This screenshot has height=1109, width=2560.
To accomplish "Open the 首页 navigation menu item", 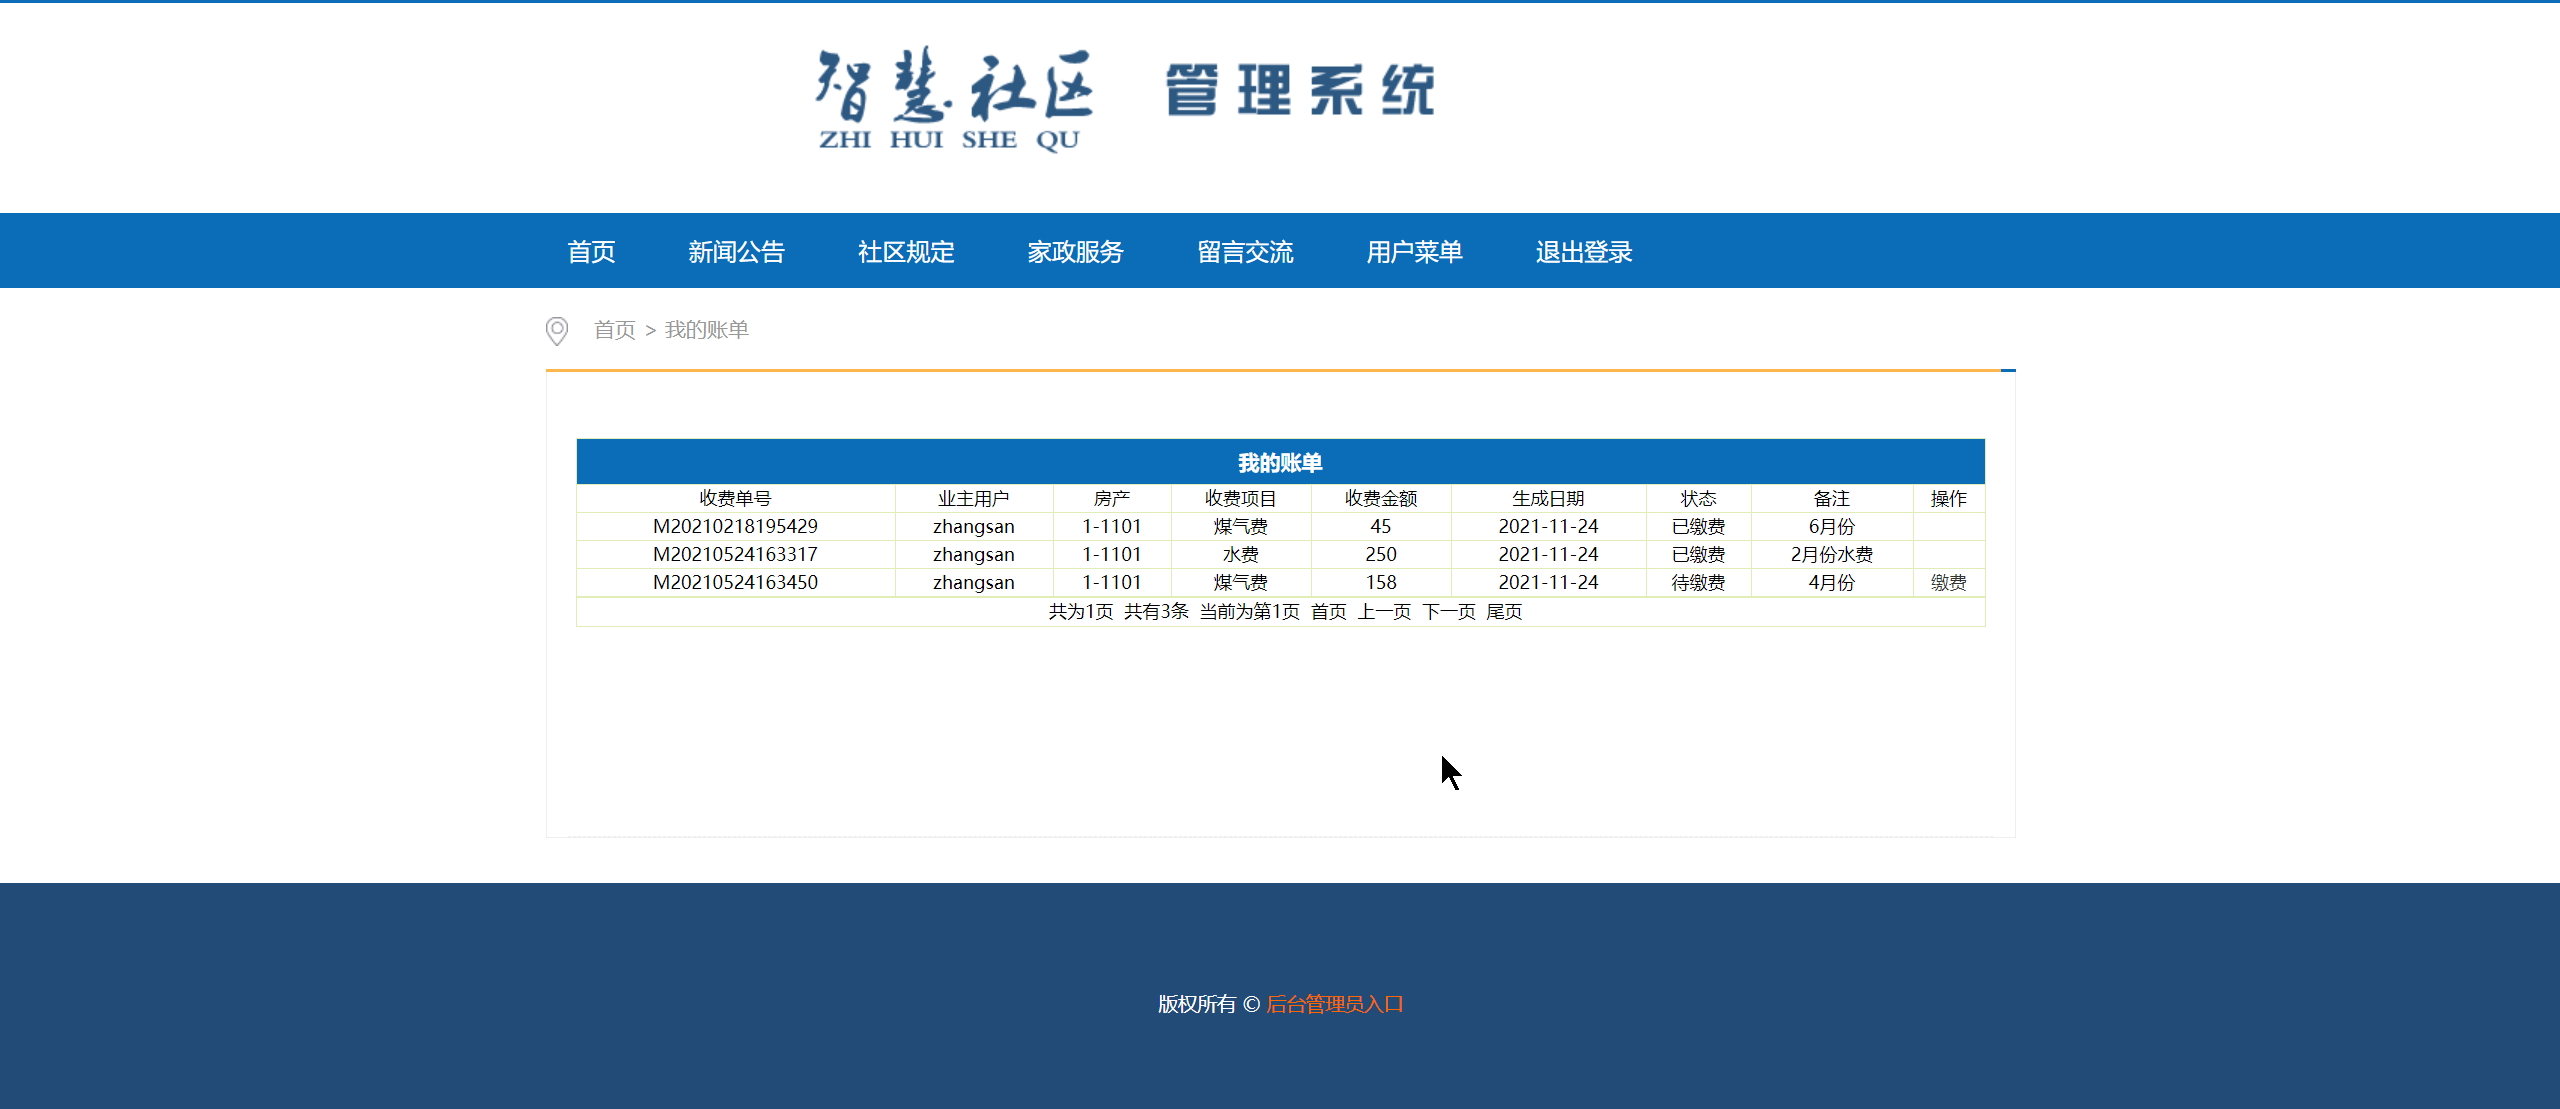I will click(591, 252).
